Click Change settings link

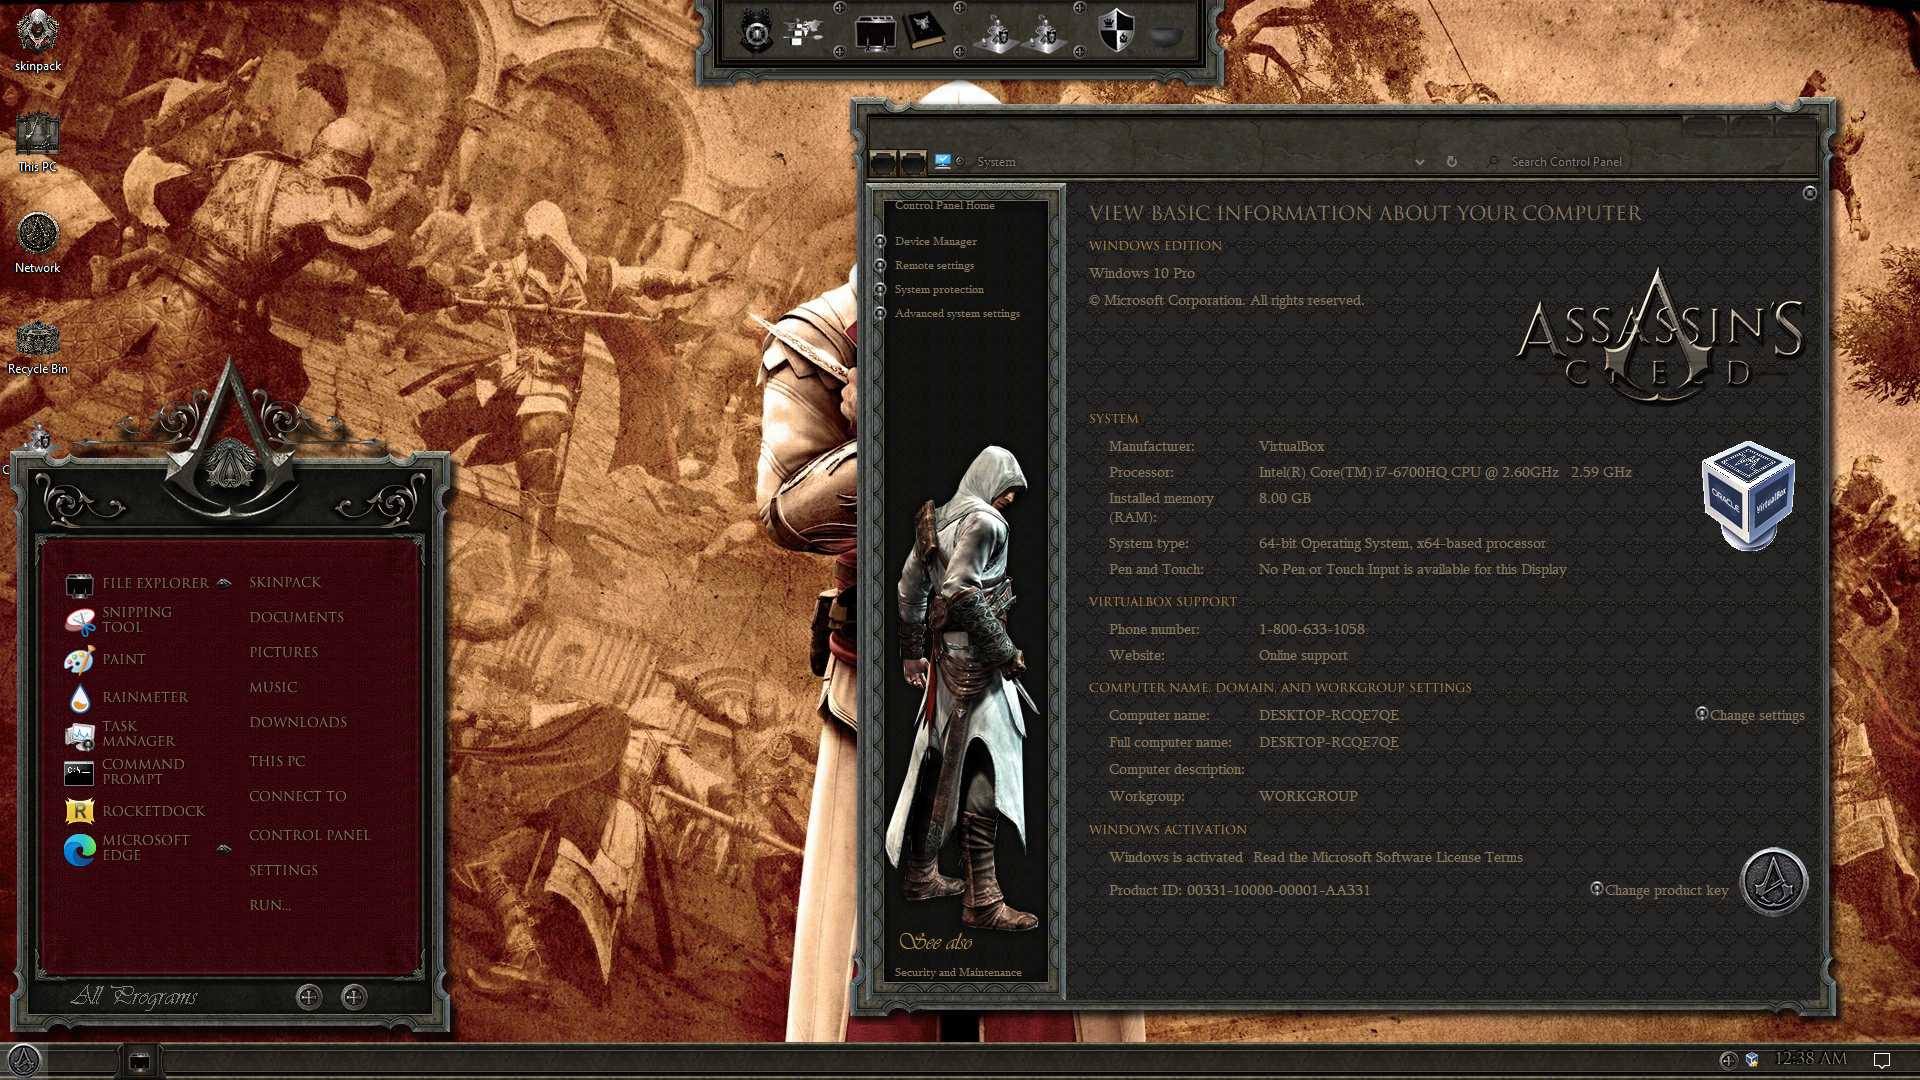(1756, 716)
